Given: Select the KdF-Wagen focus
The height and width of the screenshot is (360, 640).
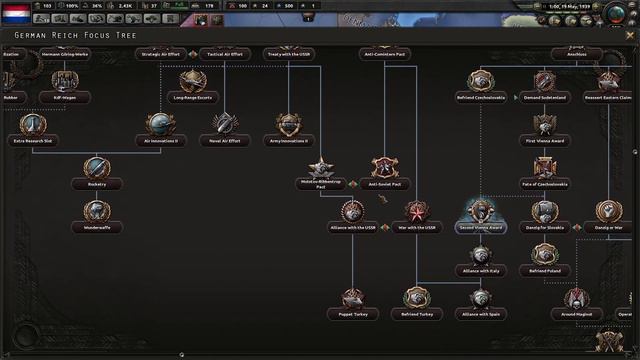Looking at the screenshot, I should click(x=64, y=86).
